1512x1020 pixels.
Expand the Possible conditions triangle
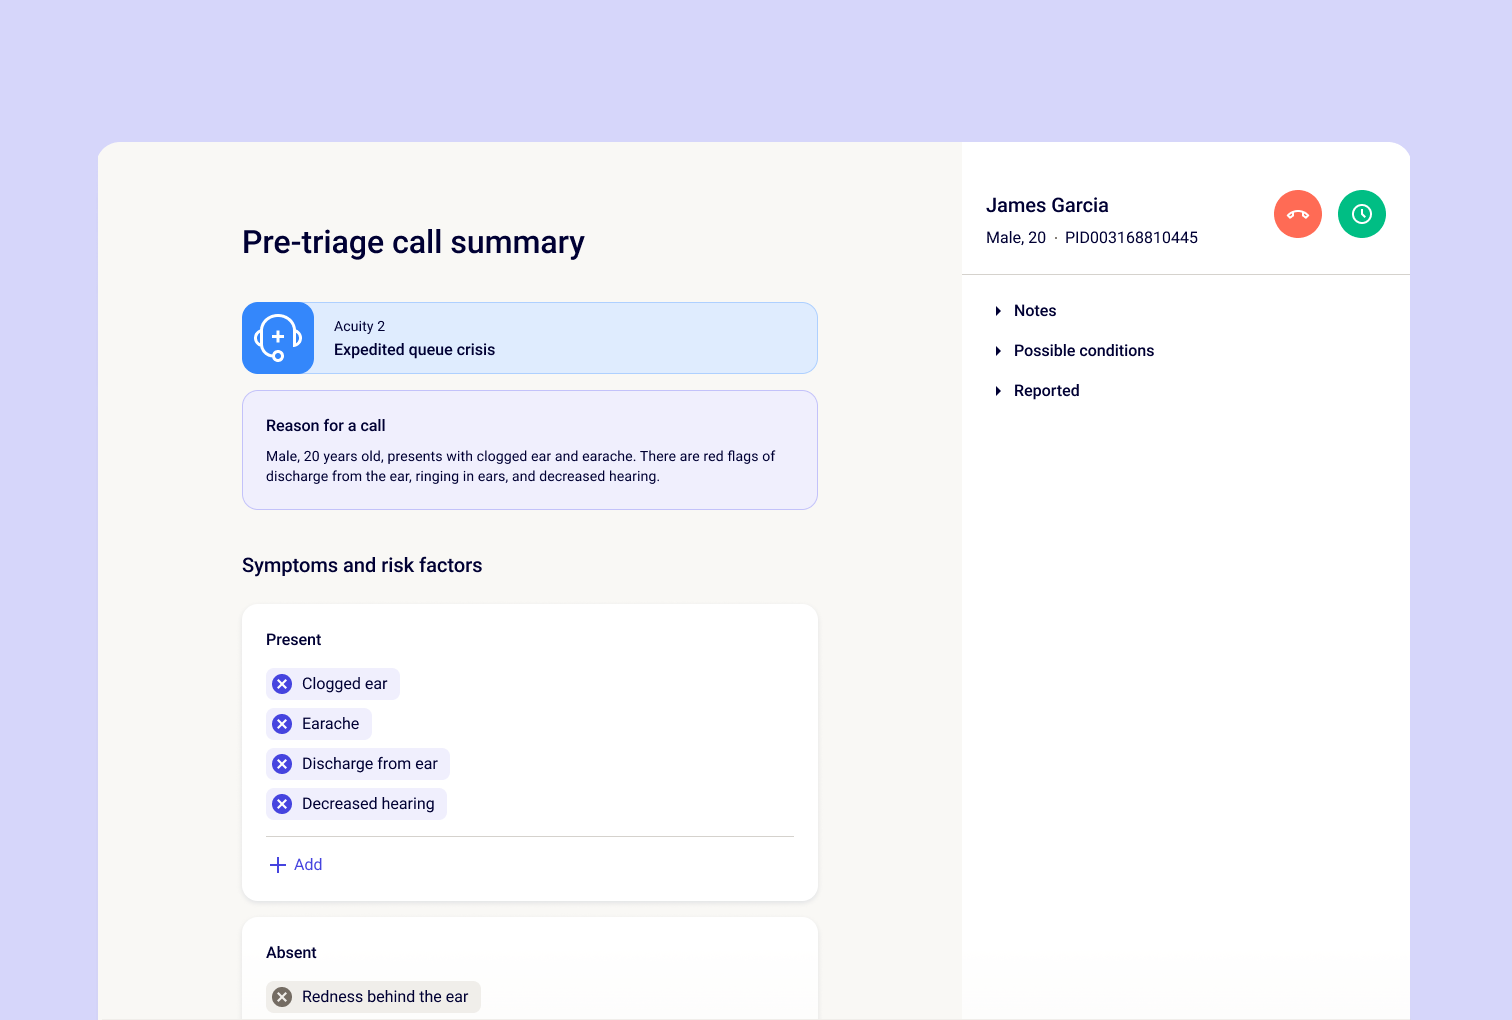[998, 351]
